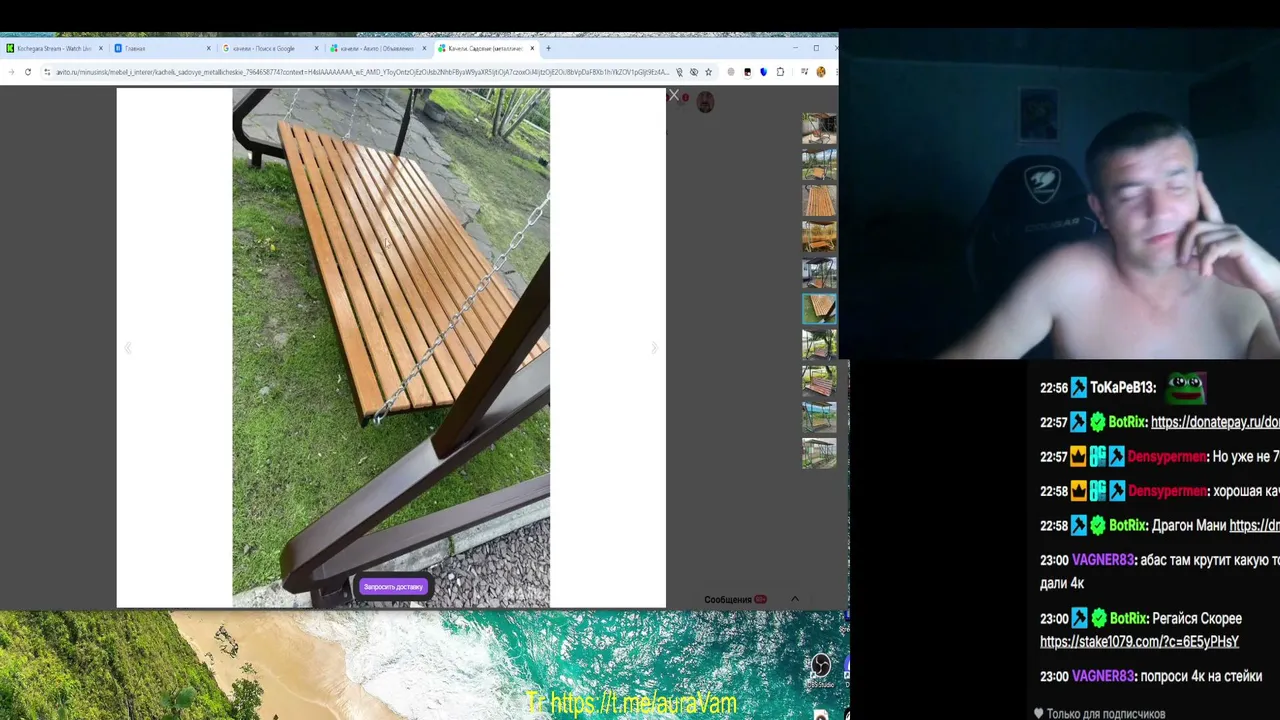Close the Kochegara Stream tab
The width and height of the screenshot is (1280, 720).
pos(100,48)
